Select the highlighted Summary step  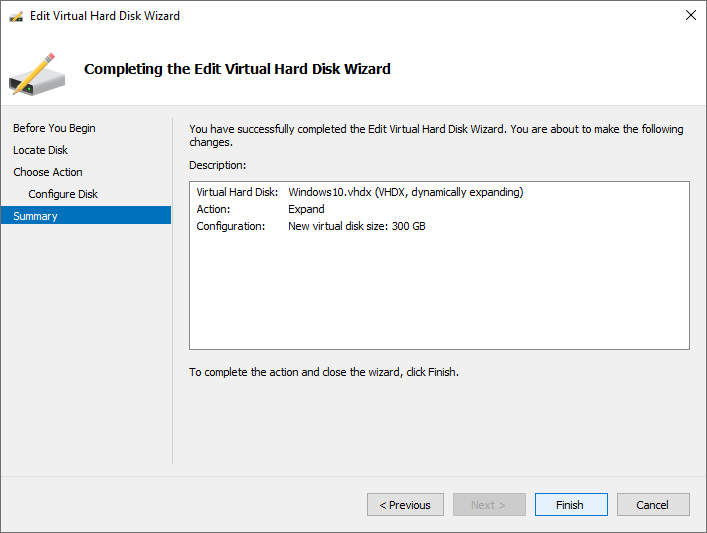pyautogui.click(x=36, y=216)
